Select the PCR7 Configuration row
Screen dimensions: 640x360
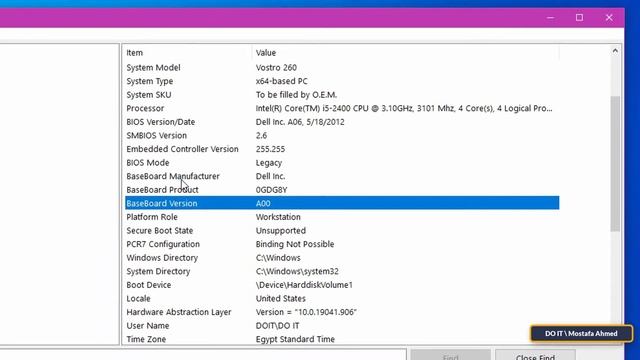(342, 244)
